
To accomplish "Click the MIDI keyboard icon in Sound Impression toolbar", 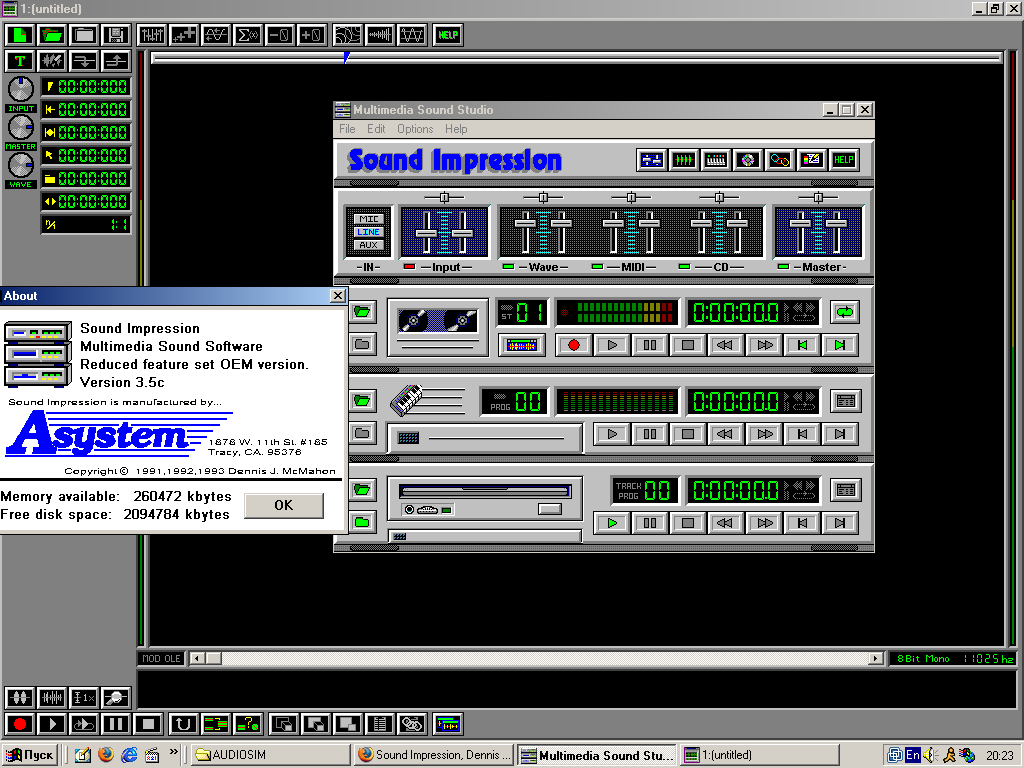I will click(715, 160).
